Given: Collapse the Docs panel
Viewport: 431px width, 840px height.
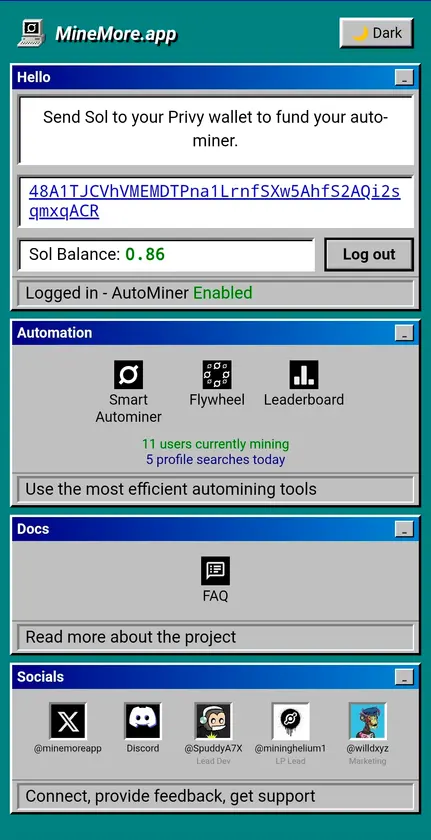Looking at the screenshot, I should coord(404,529).
